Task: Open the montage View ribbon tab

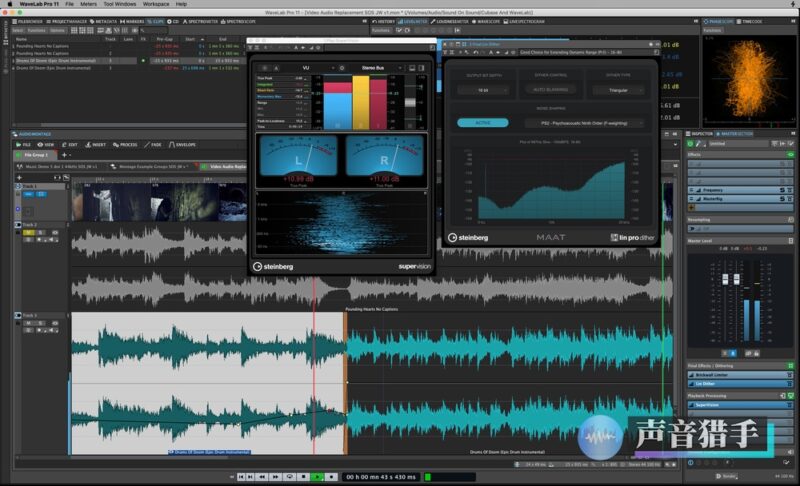Action: coord(46,145)
